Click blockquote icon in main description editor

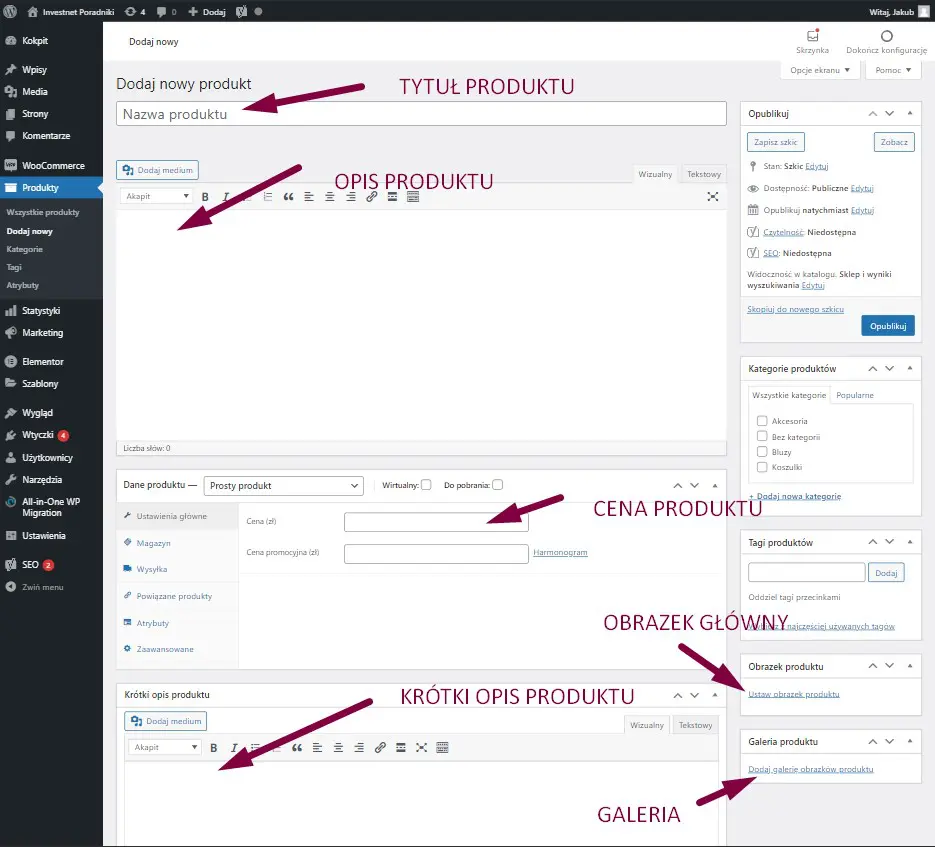click(x=289, y=197)
